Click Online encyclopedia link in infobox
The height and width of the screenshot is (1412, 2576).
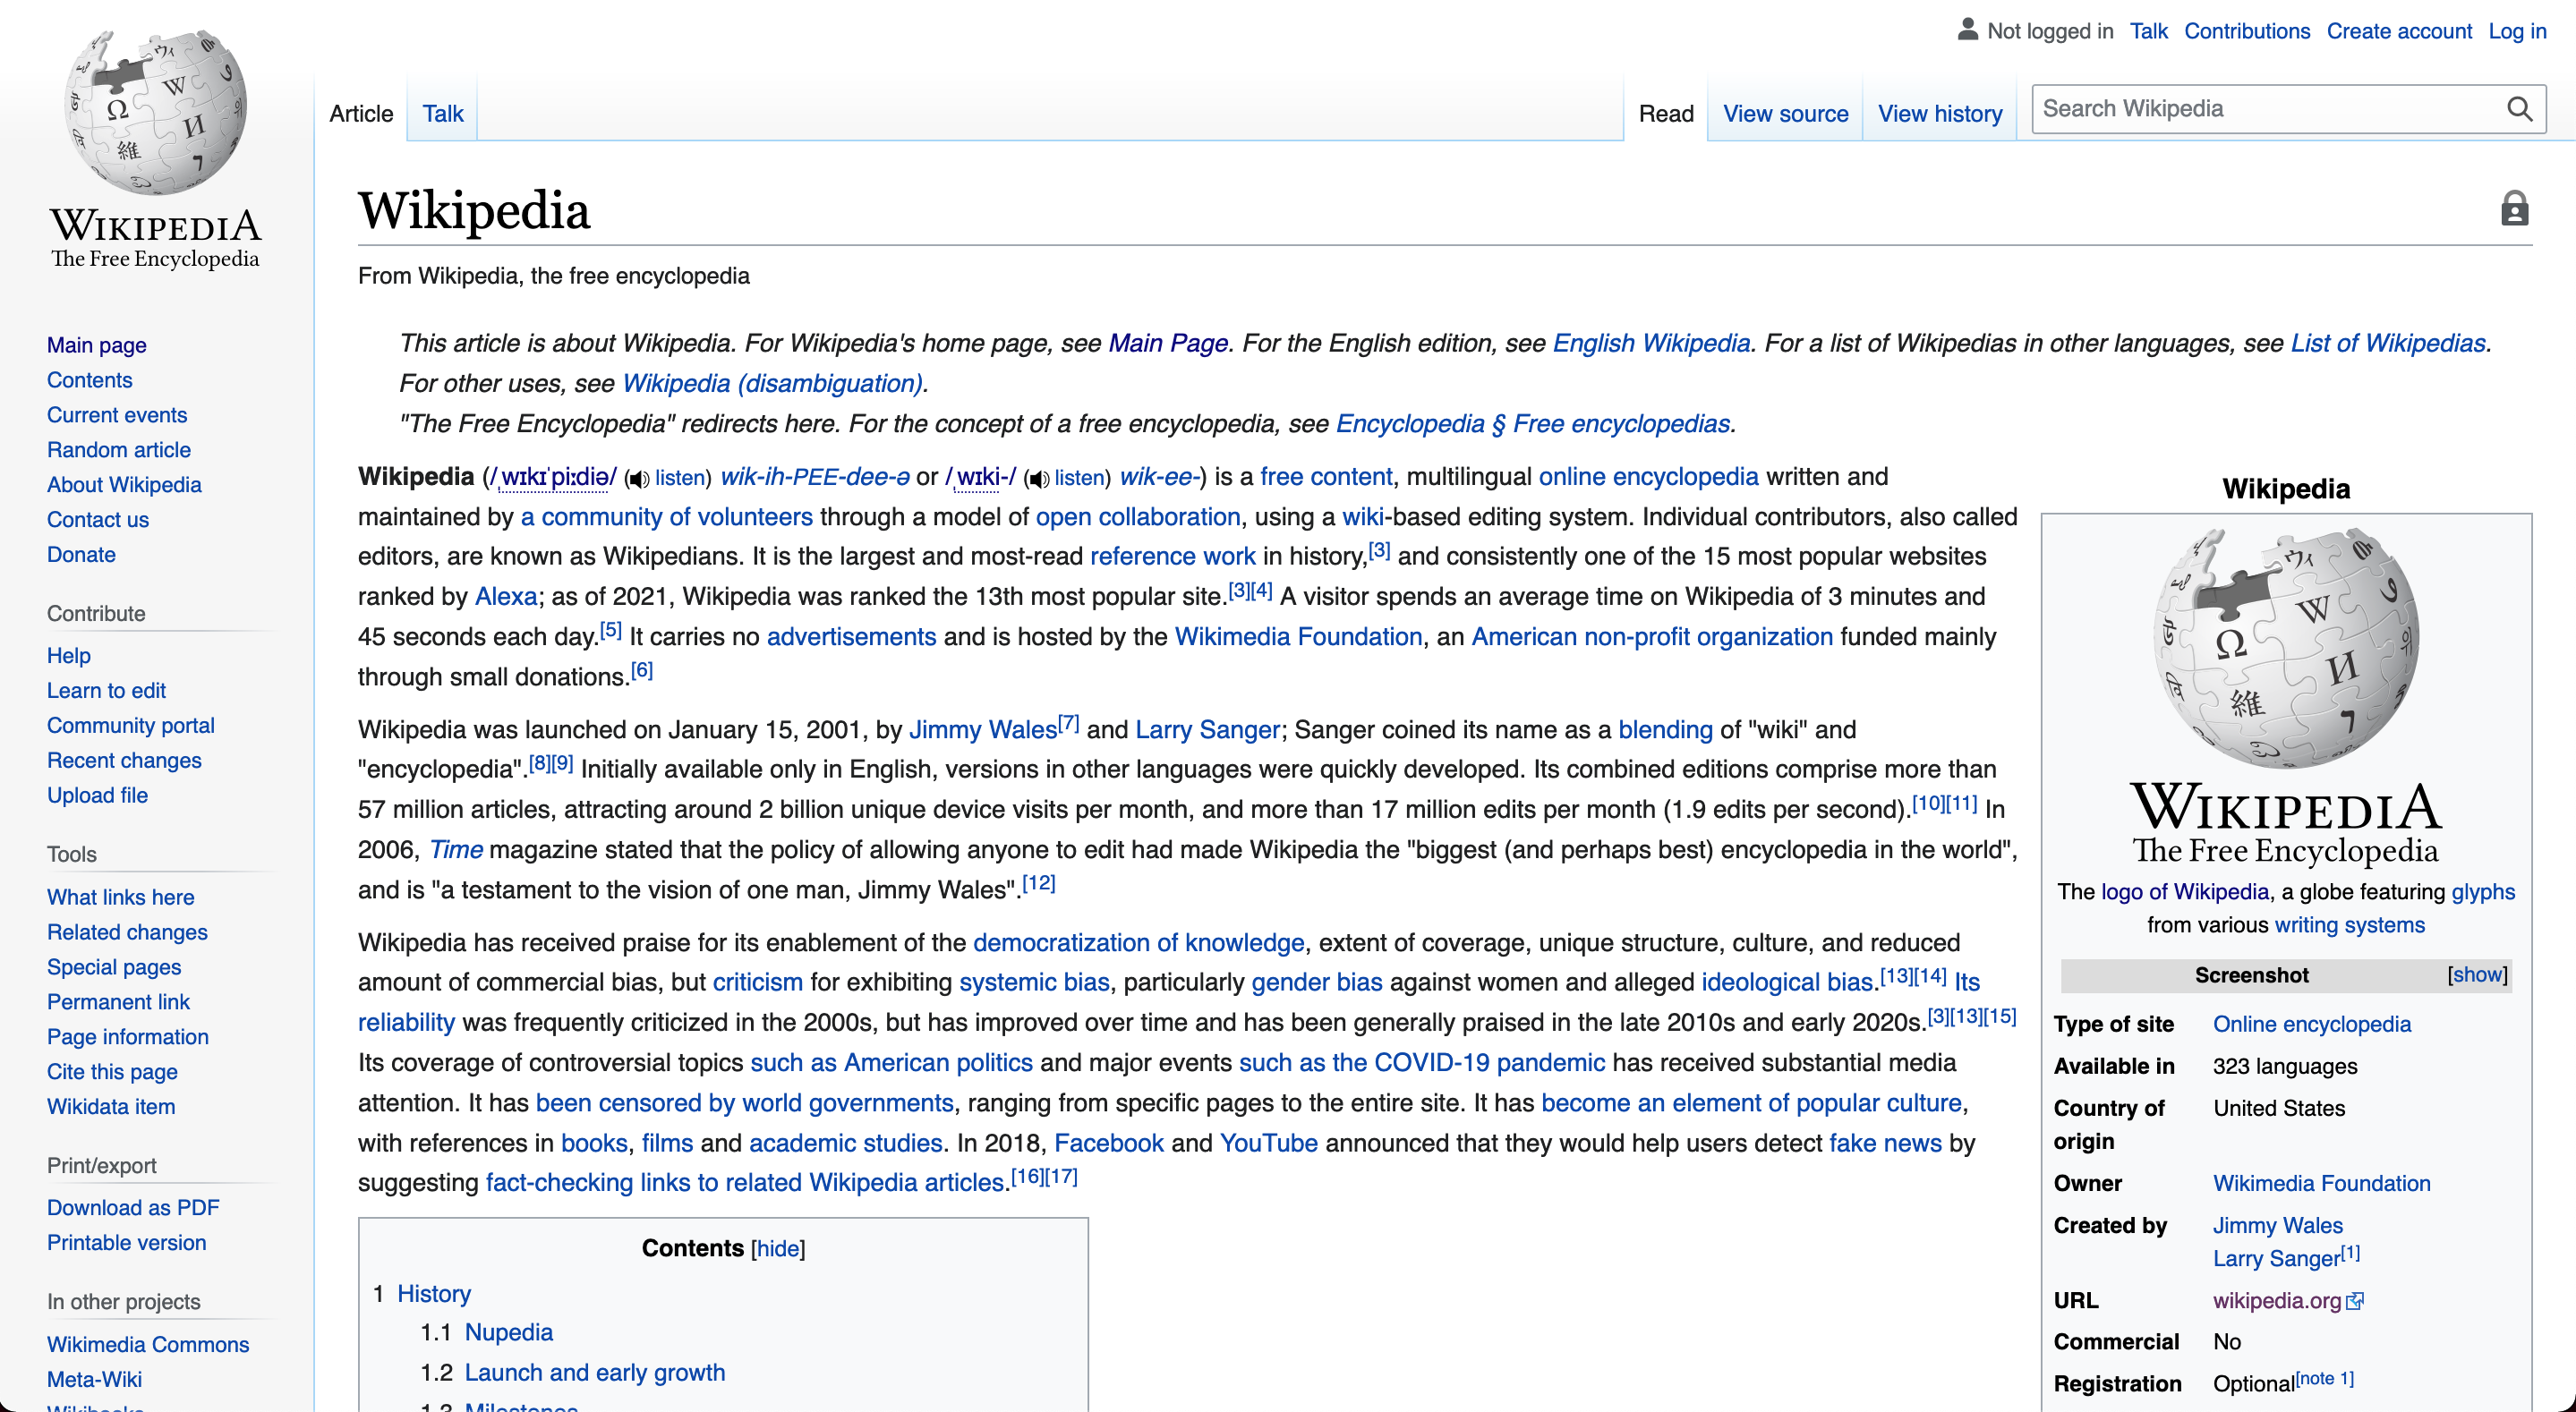click(x=2311, y=1025)
